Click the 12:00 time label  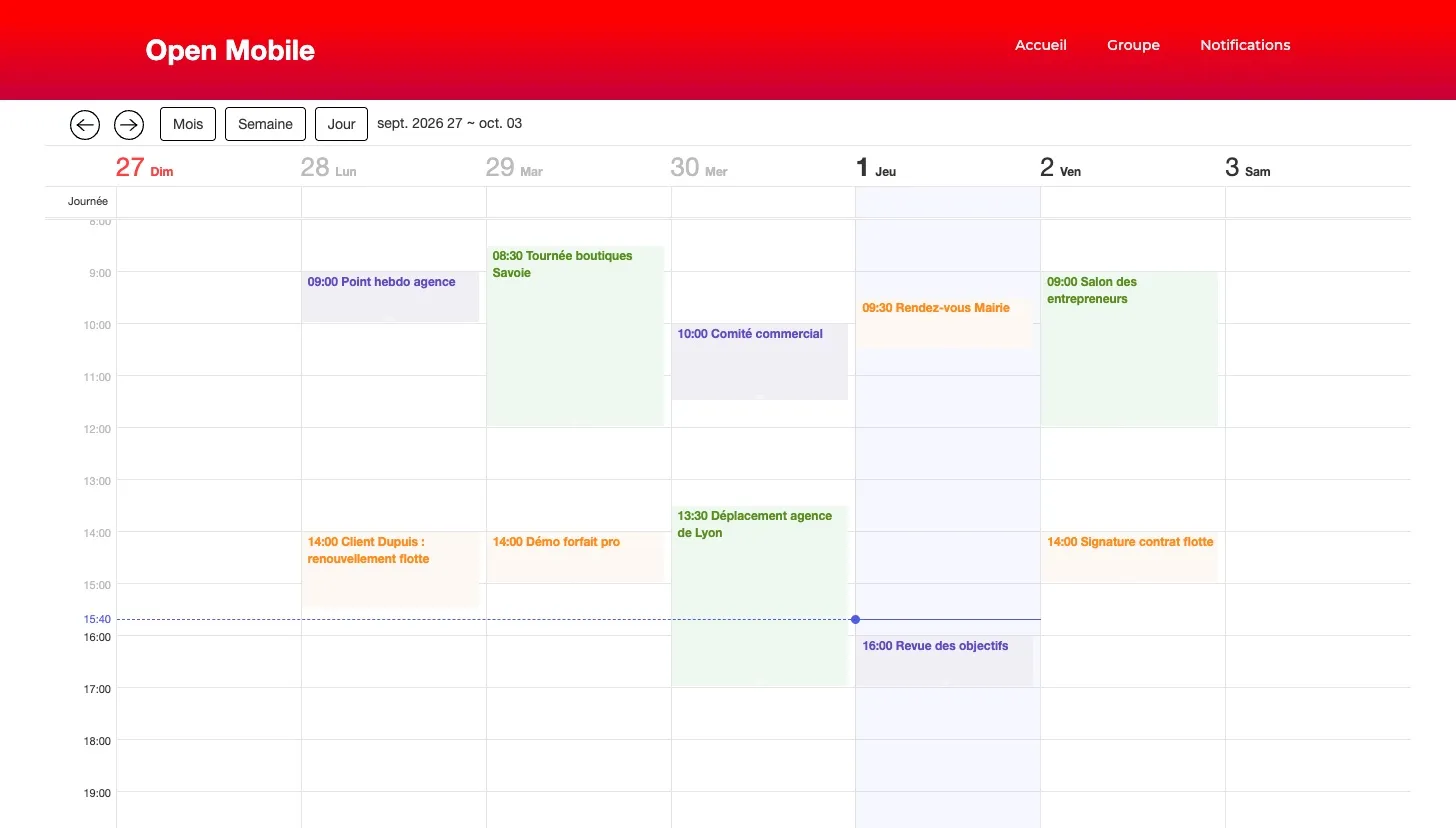pyautogui.click(x=98, y=429)
